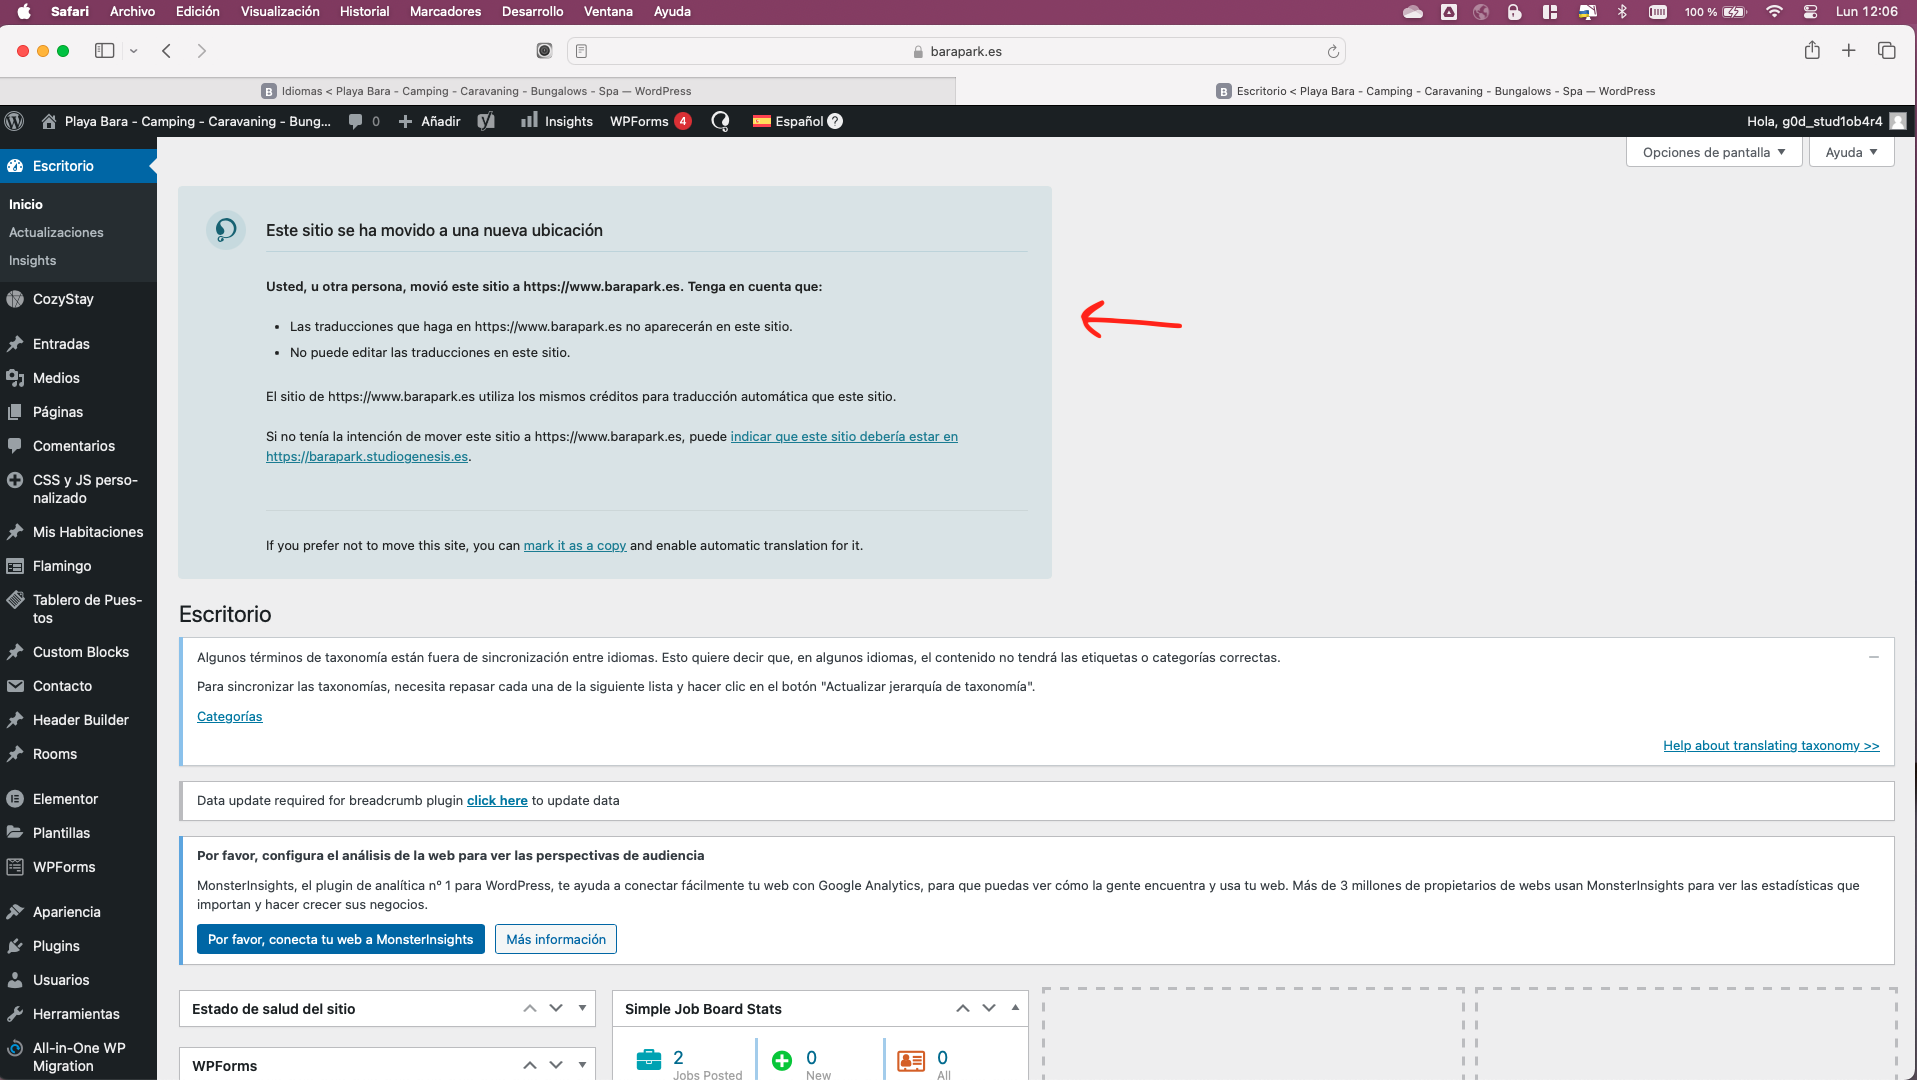Reload the page in Safari
This screenshot has width=1917, height=1080.
1333,51
